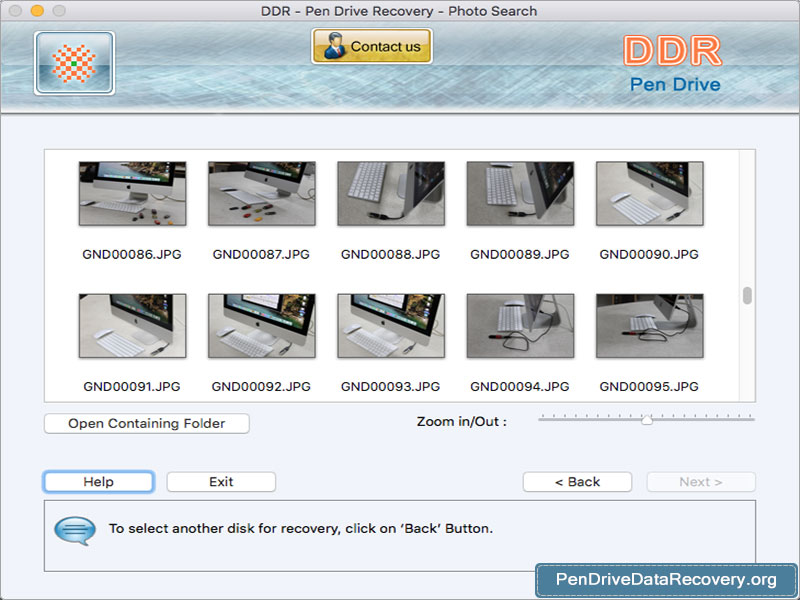The image size is (800, 600).
Task: Open the Help dialog
Action: [98, 482]
